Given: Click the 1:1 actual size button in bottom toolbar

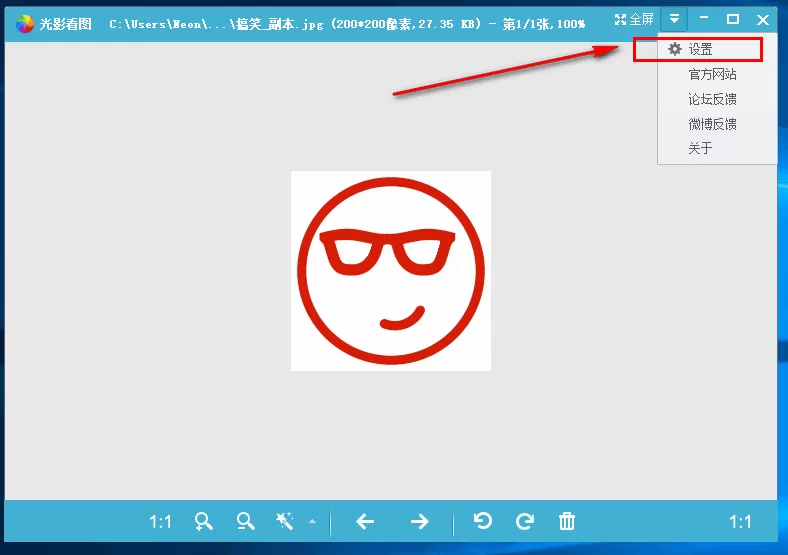Looking at the screenshot, I should 160,522.
